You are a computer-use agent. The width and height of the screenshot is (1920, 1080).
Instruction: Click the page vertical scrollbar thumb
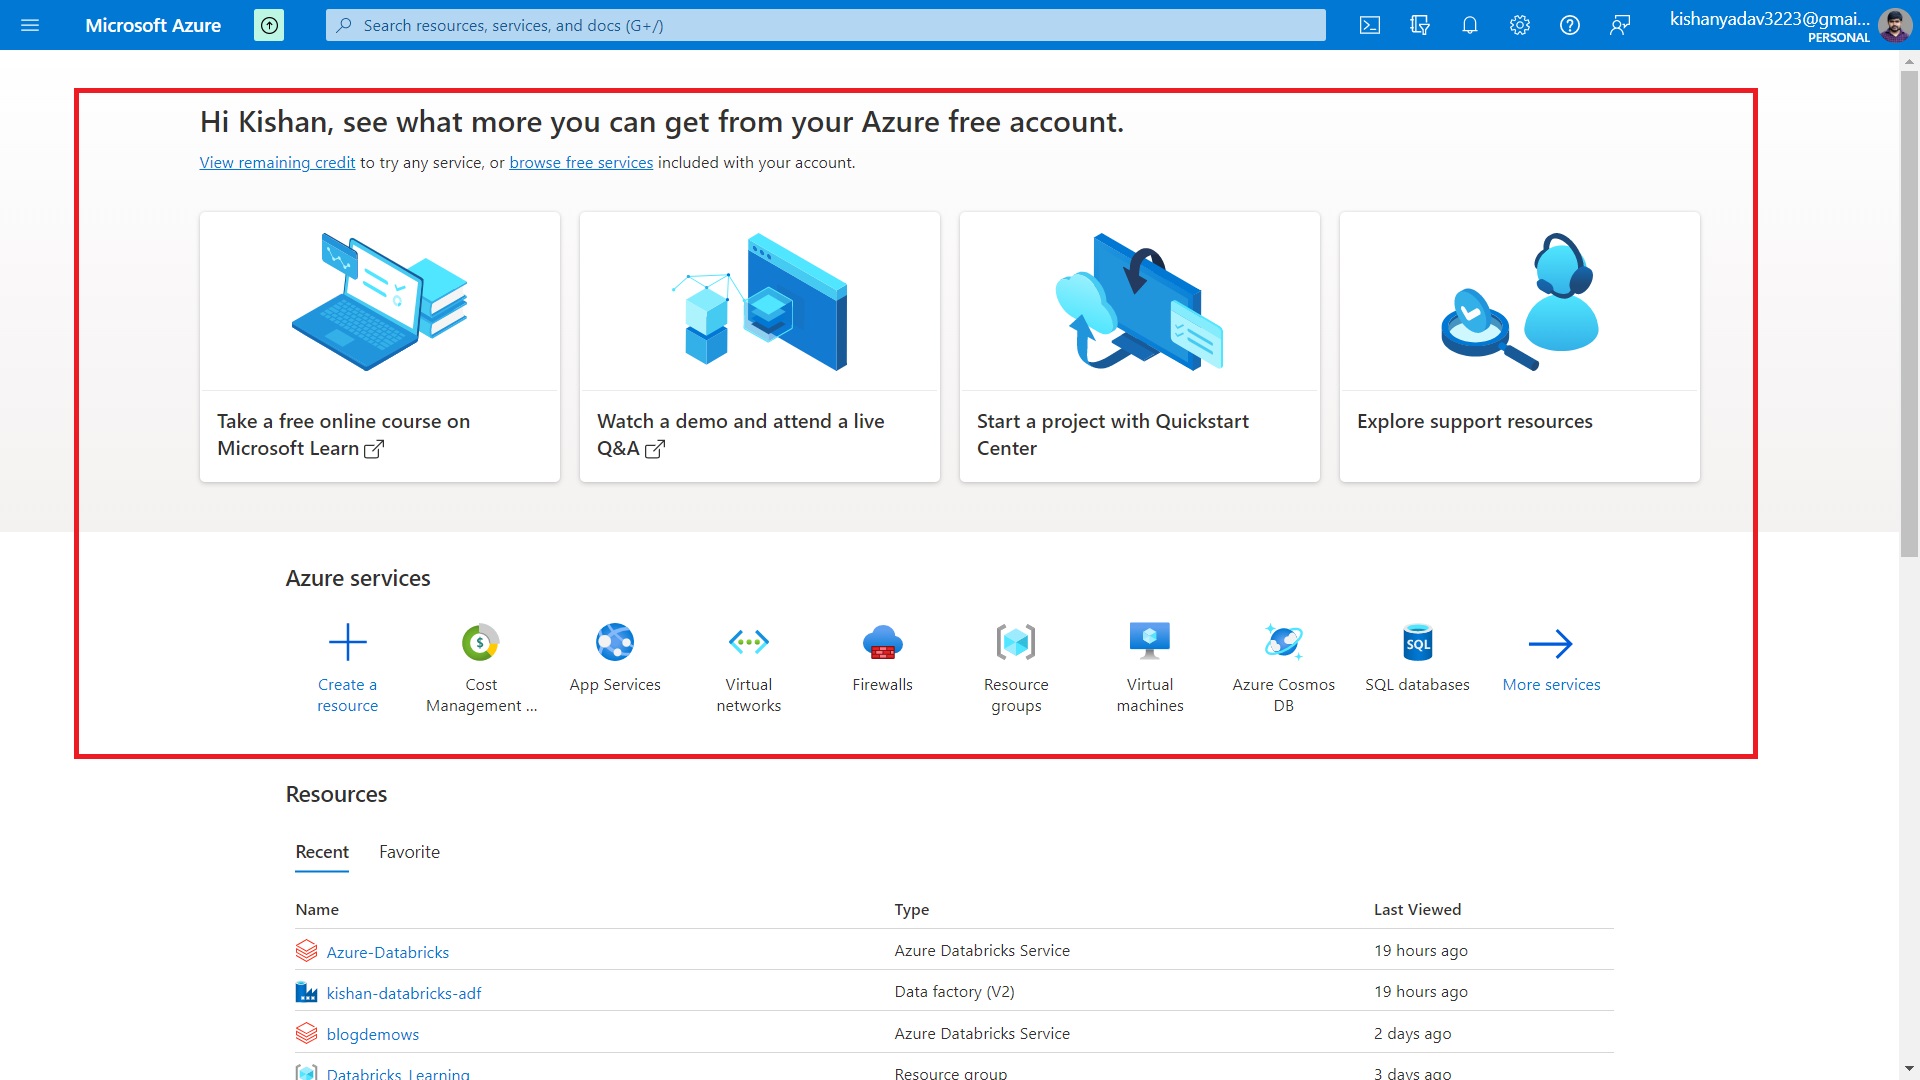[x=1909, y=314]
